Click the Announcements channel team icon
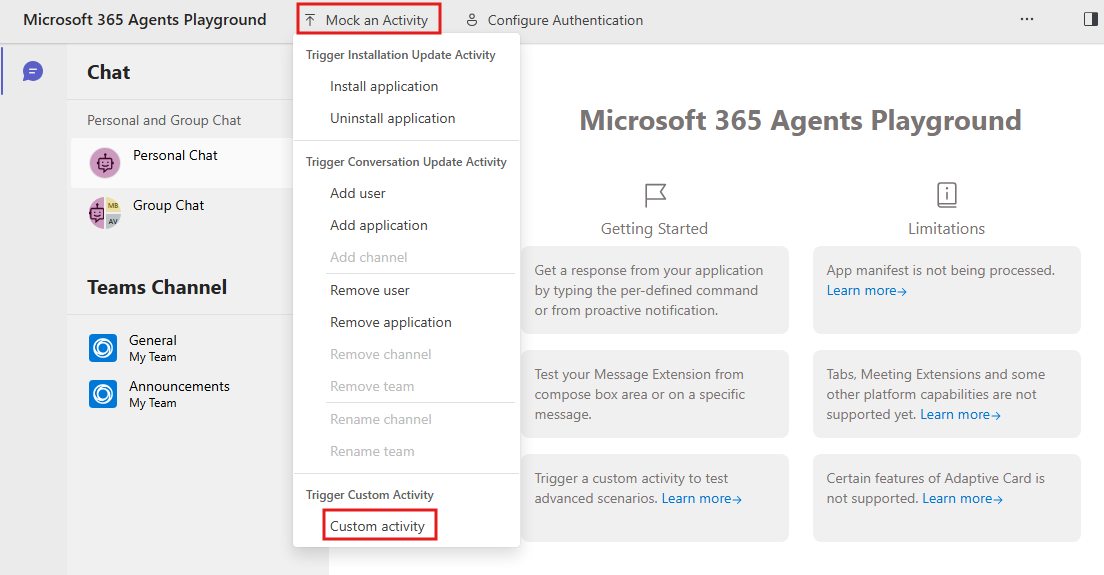 point(103,394)
